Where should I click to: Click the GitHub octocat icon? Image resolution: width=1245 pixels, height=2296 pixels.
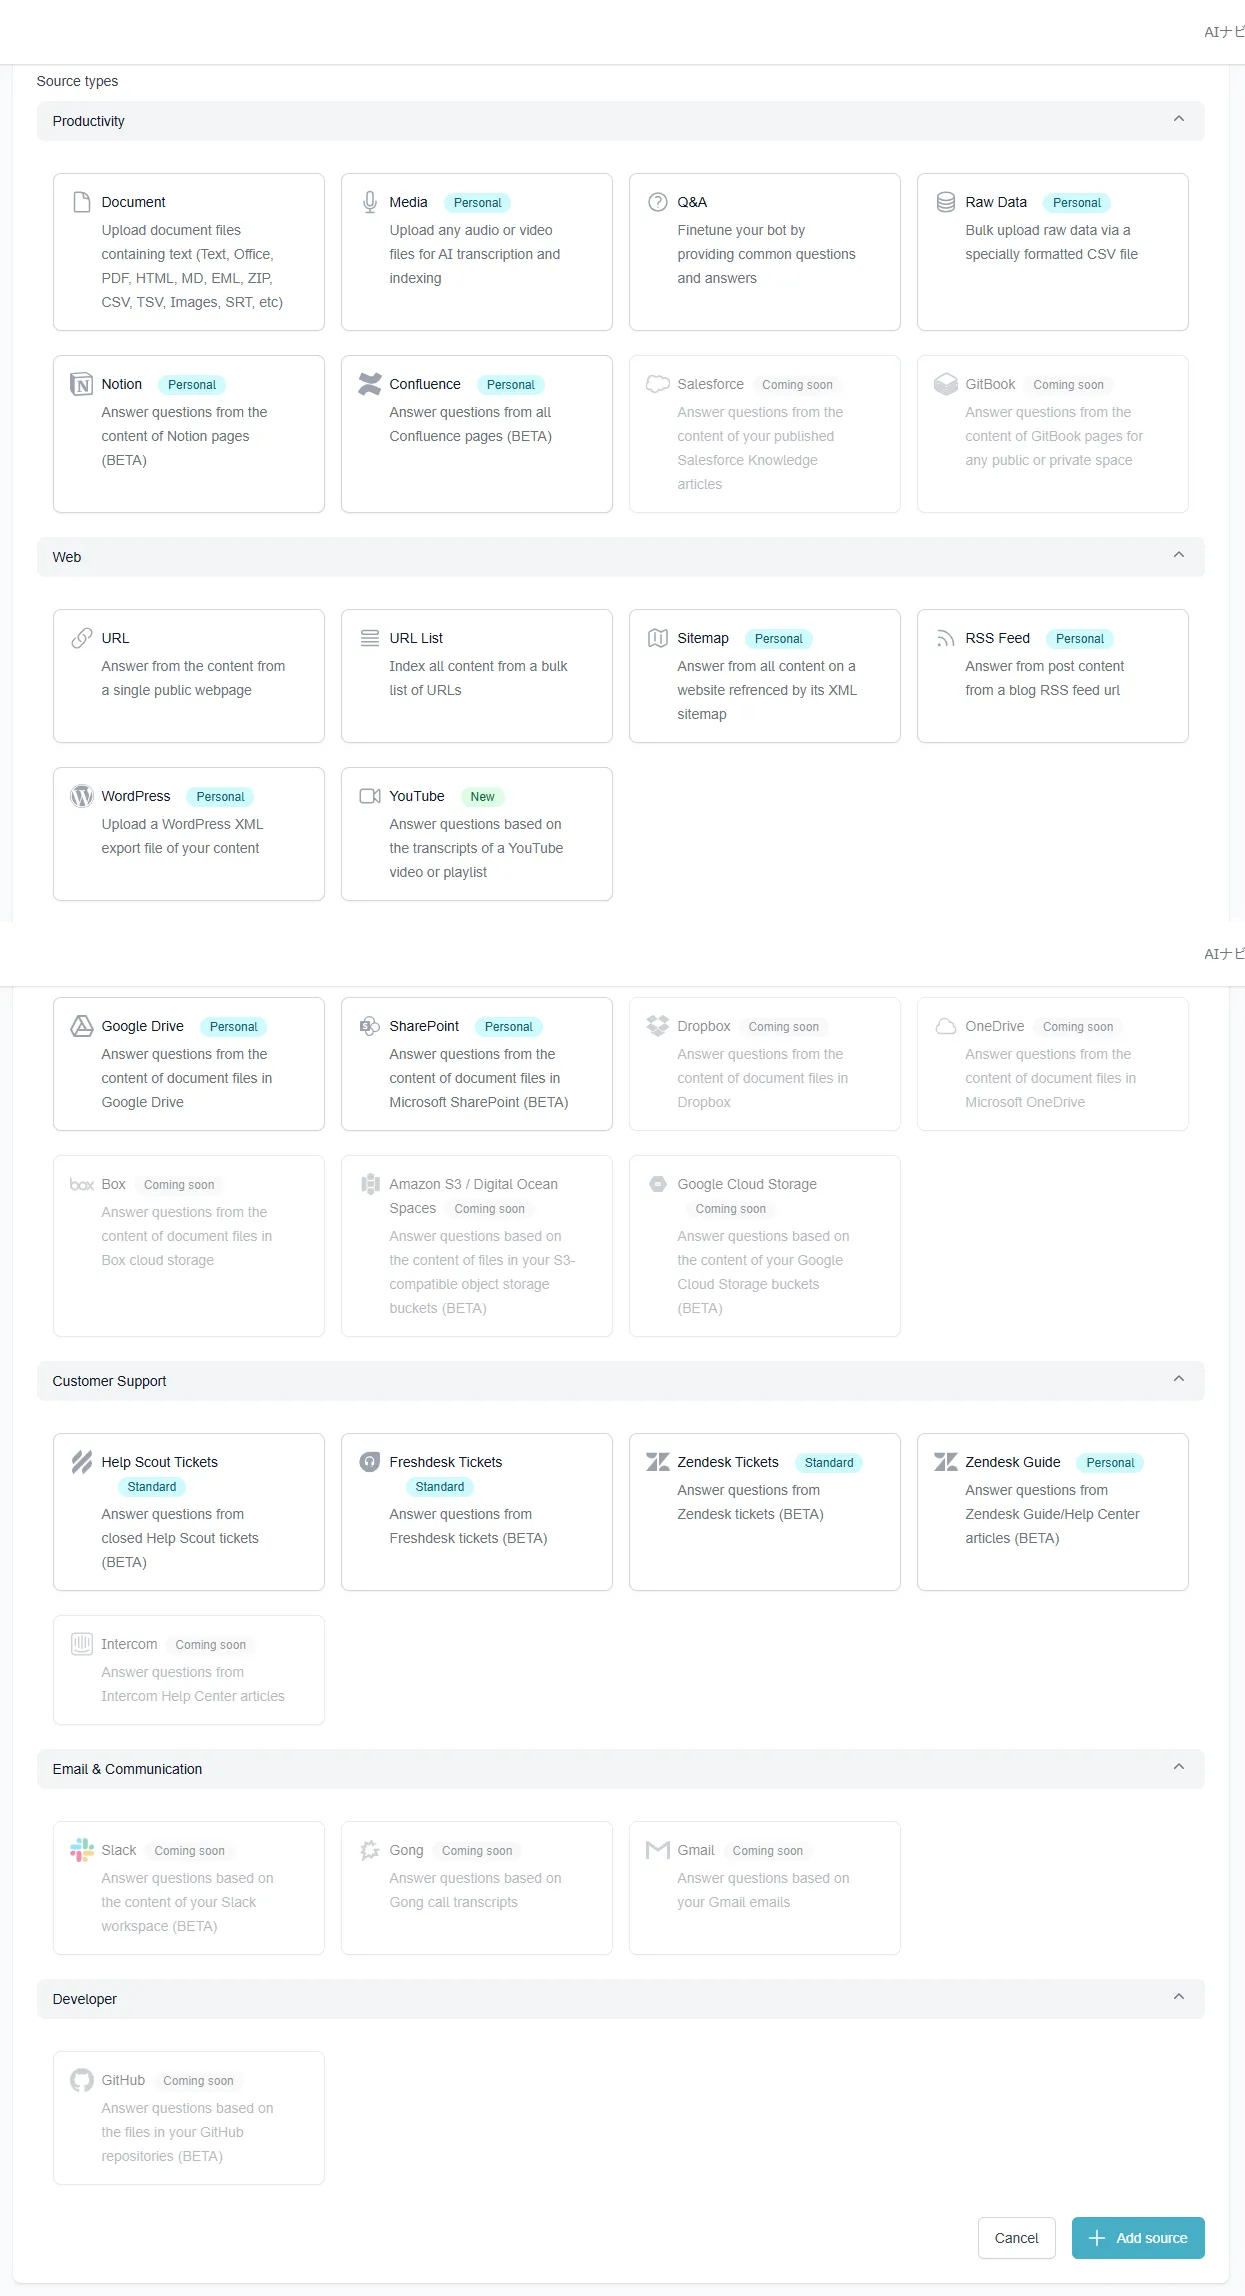tap(82, 2080)
